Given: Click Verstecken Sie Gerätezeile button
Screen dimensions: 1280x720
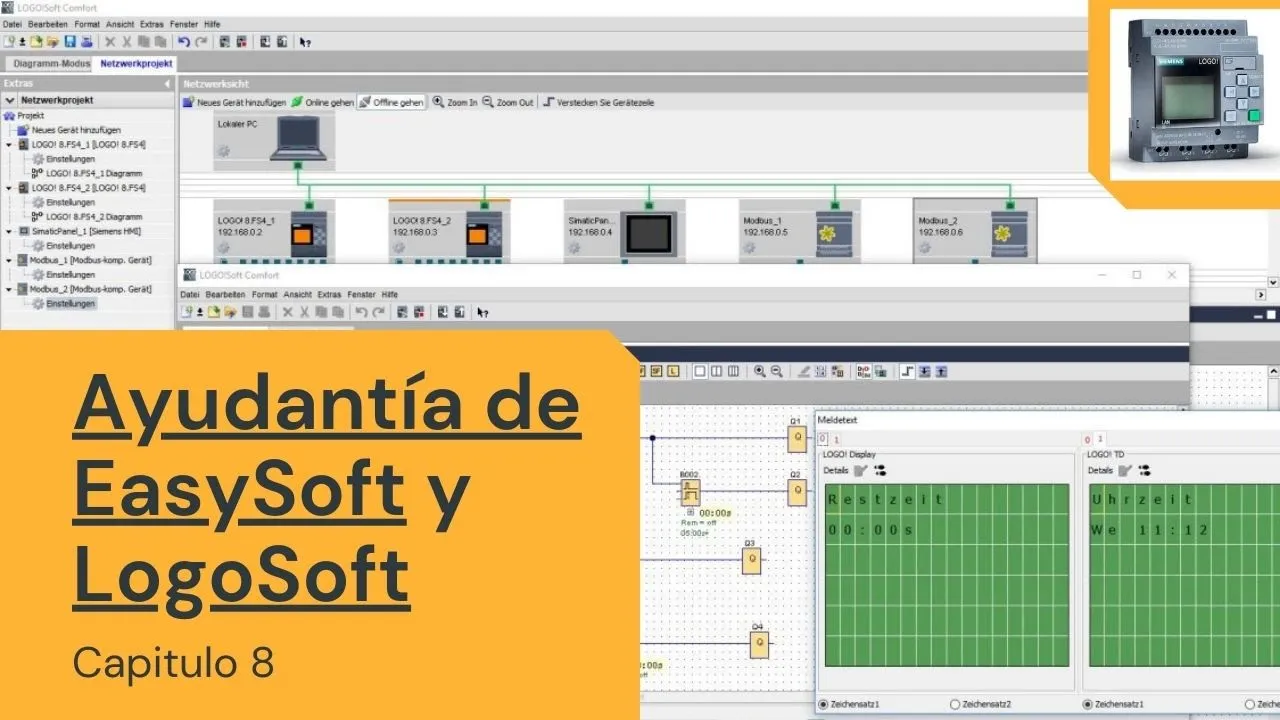Looking at the screenshot, I should (598, 102).
